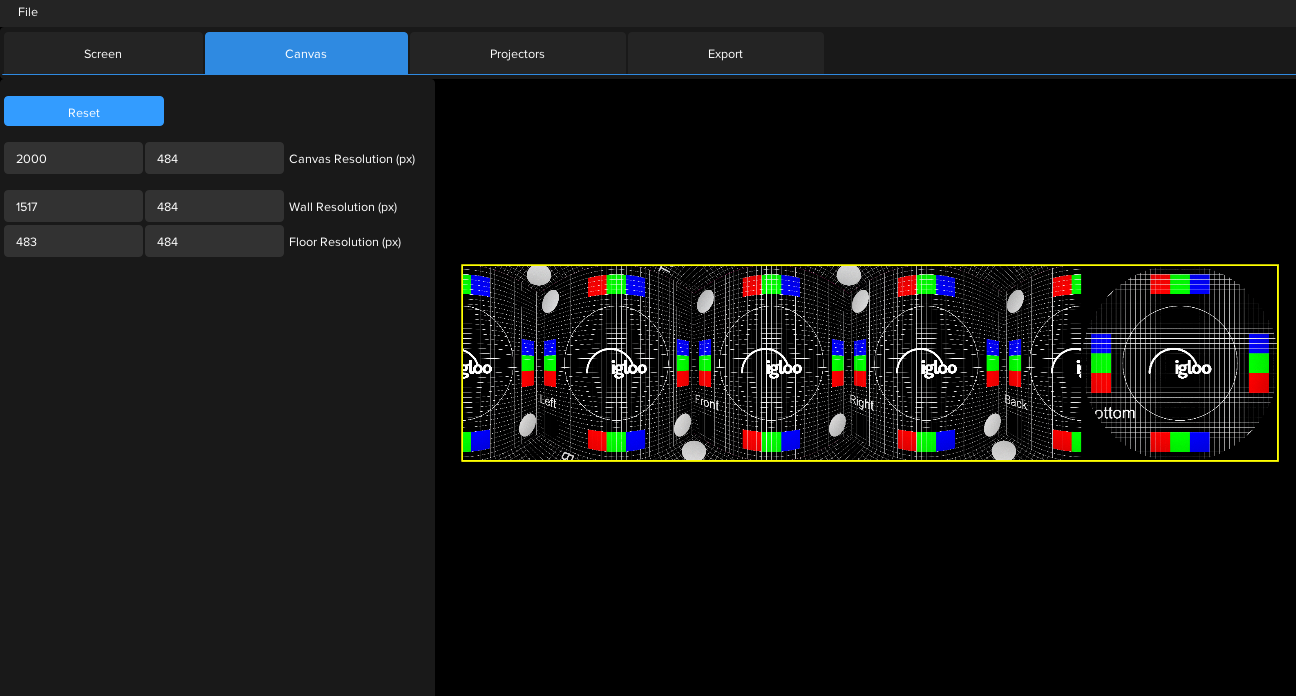Focus the Wall Resolution height field

click(214, 206)
